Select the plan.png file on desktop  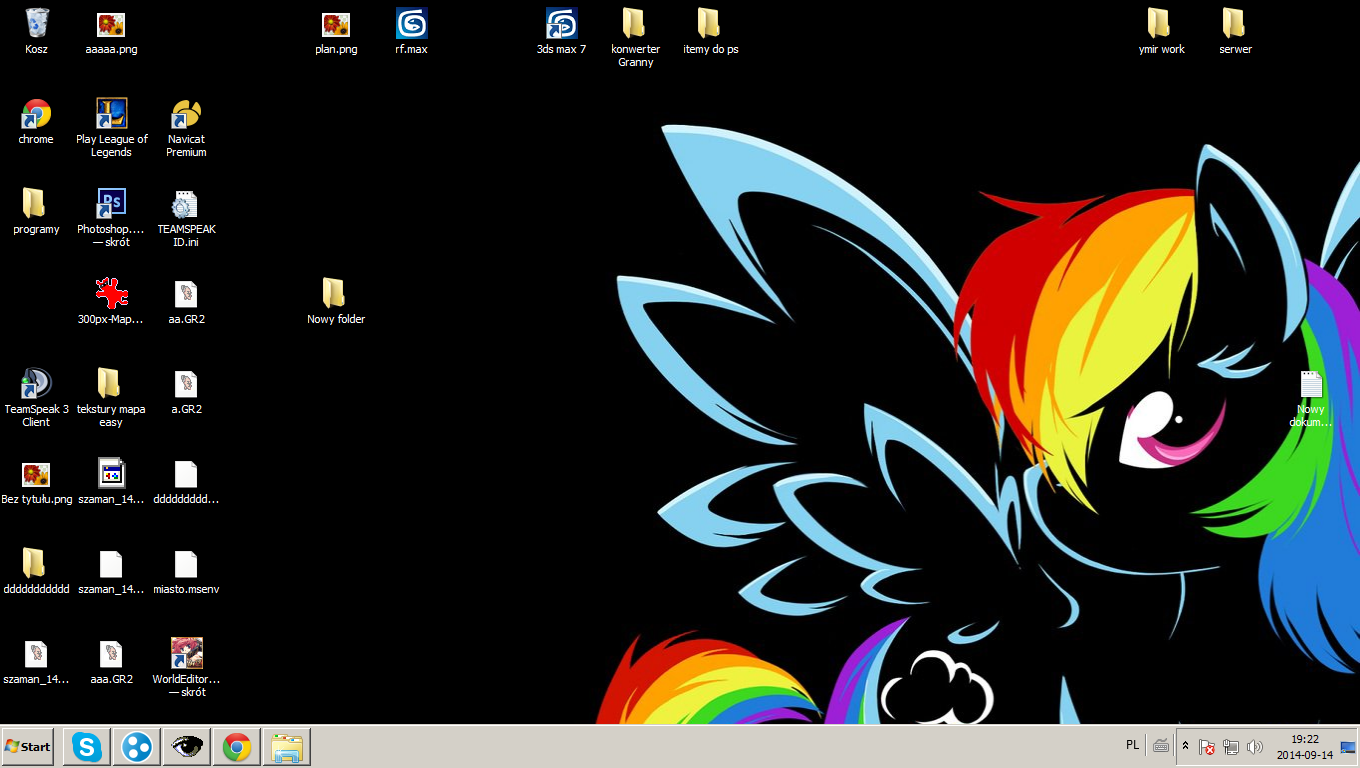point(336,31)
